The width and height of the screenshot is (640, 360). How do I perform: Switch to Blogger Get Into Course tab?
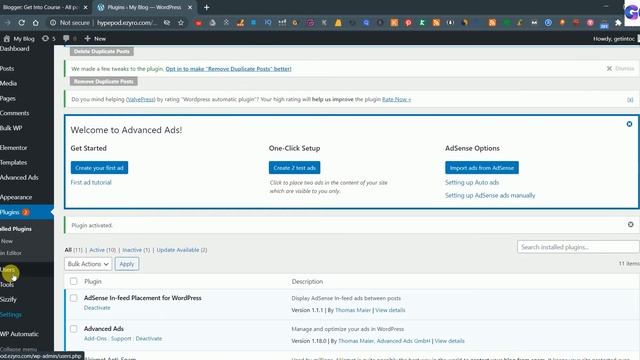[x=40, y=7]
